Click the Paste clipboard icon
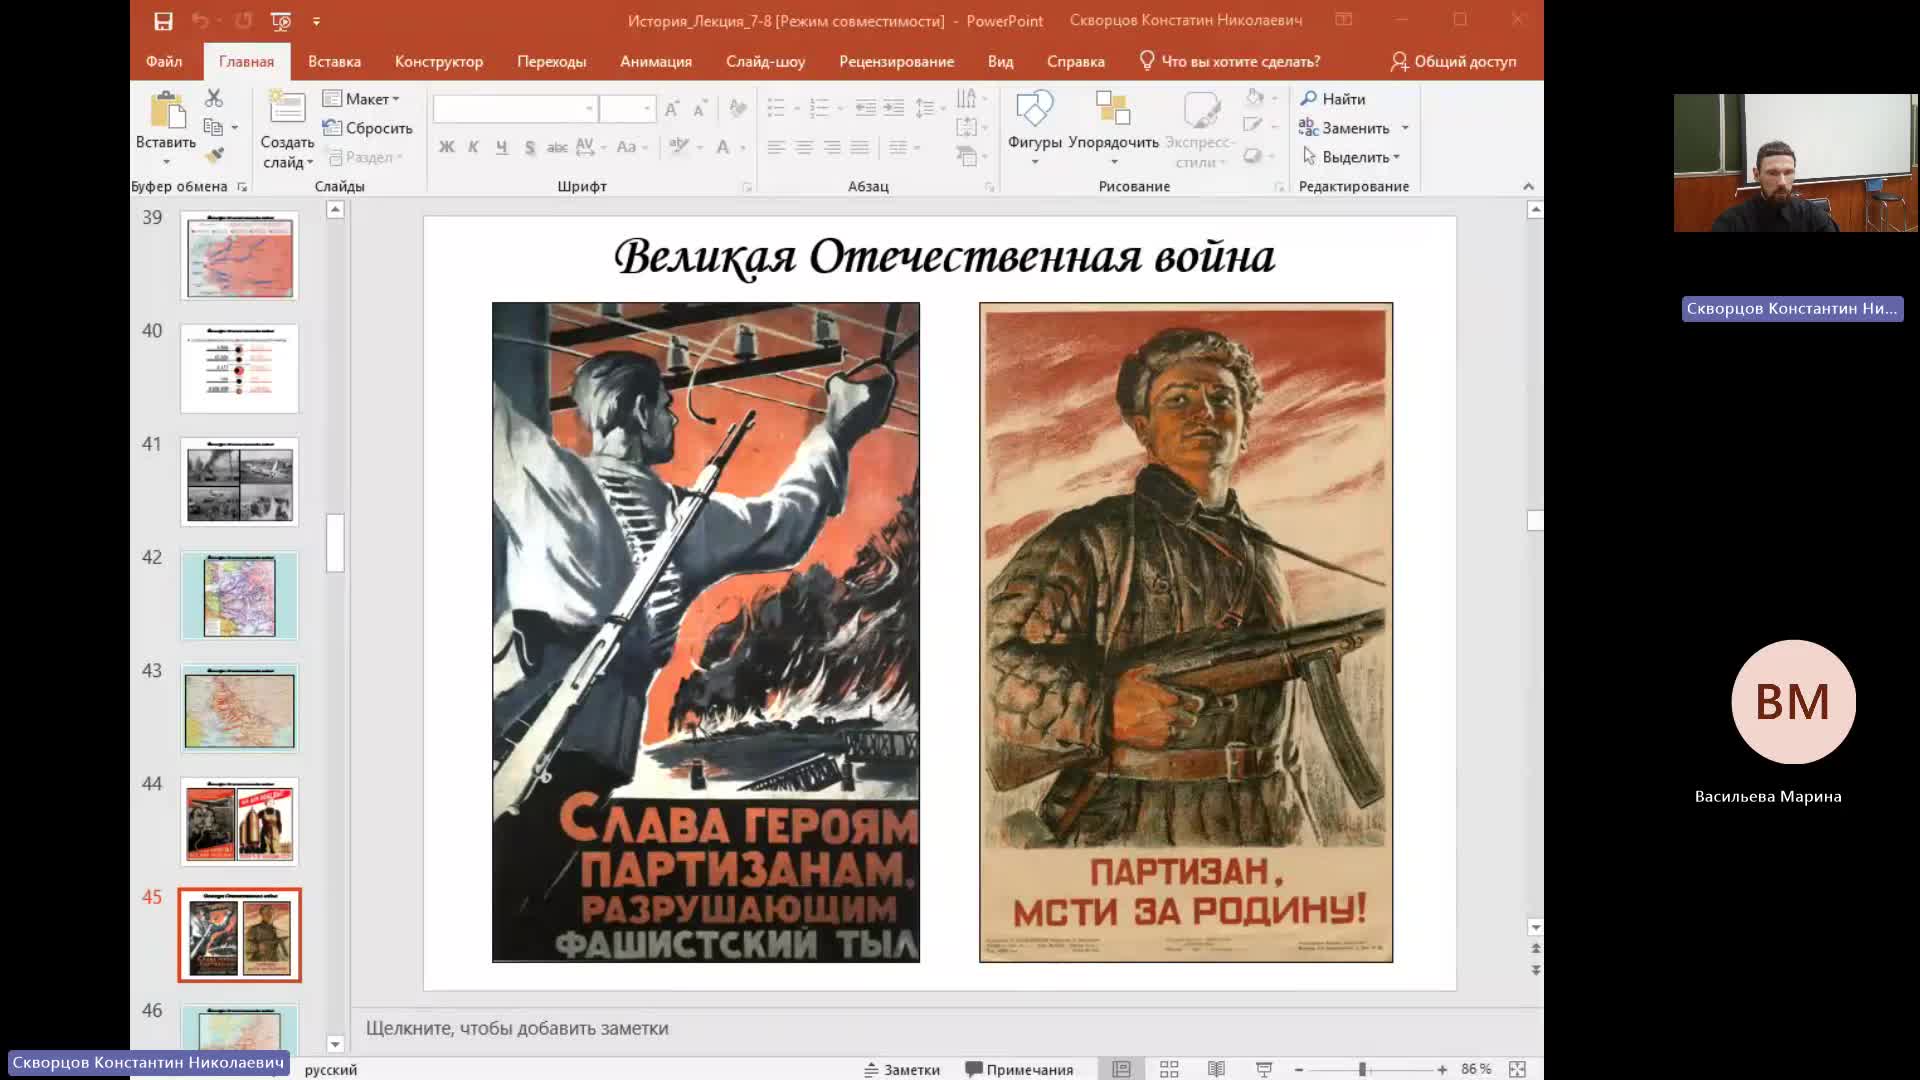 167,111
